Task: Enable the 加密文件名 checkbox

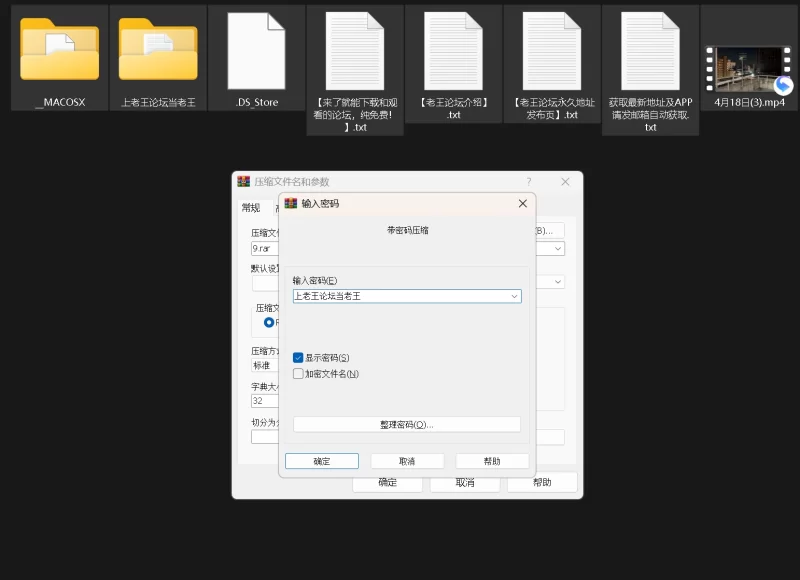Action: (298, 374)
